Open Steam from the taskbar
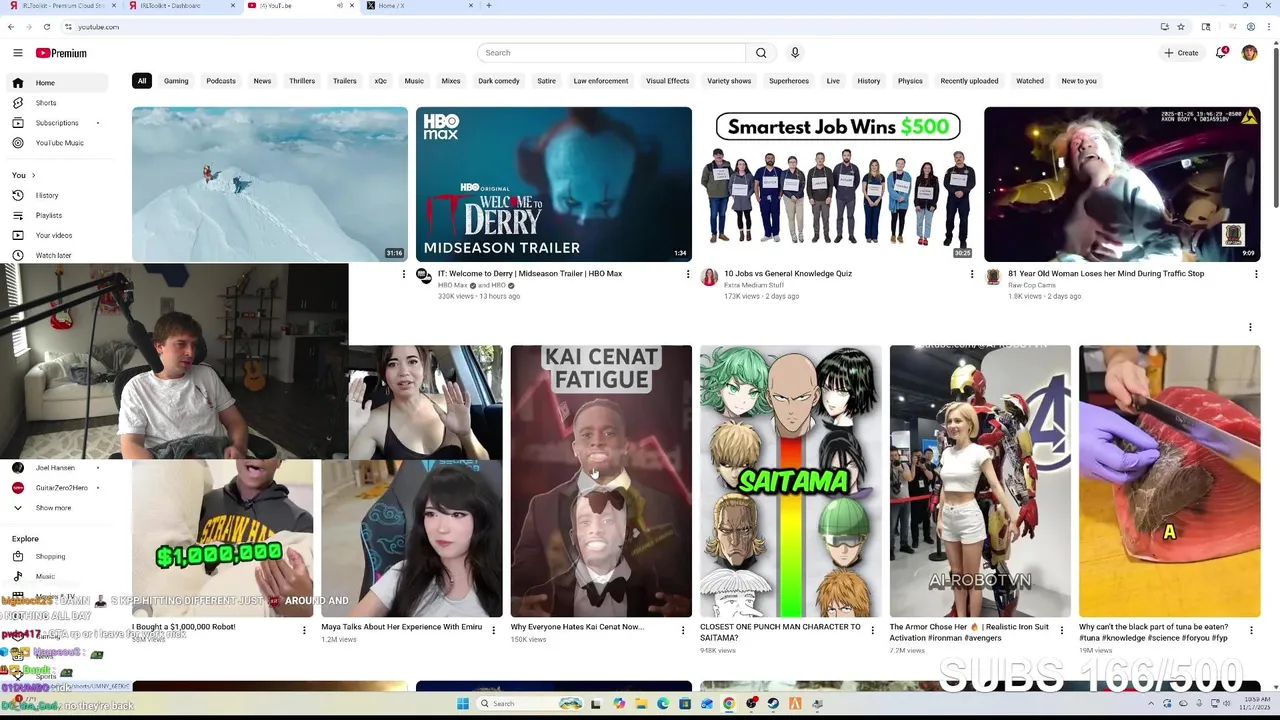This screenshot has height=720, width=1280. click(x=773, y=703)
